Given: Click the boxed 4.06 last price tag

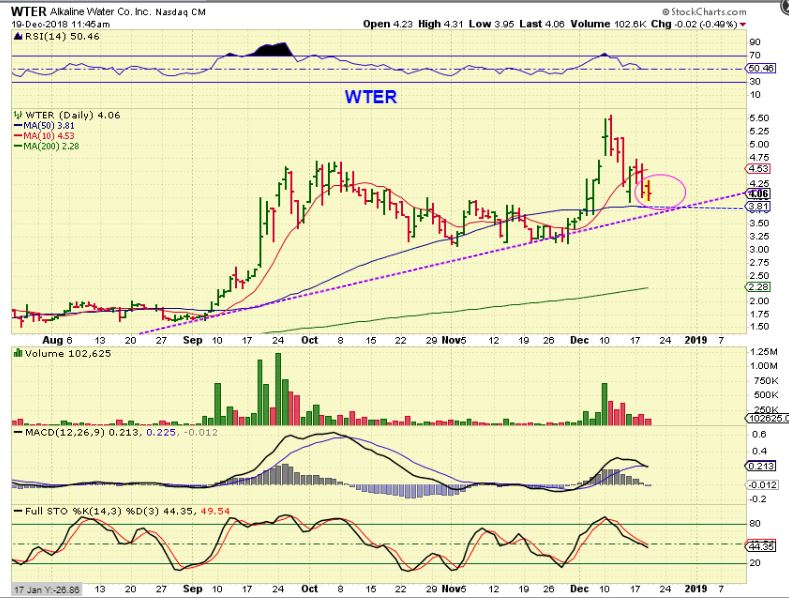Looking at the screenshot, I should pyautogui.click(x=759, y=194).
